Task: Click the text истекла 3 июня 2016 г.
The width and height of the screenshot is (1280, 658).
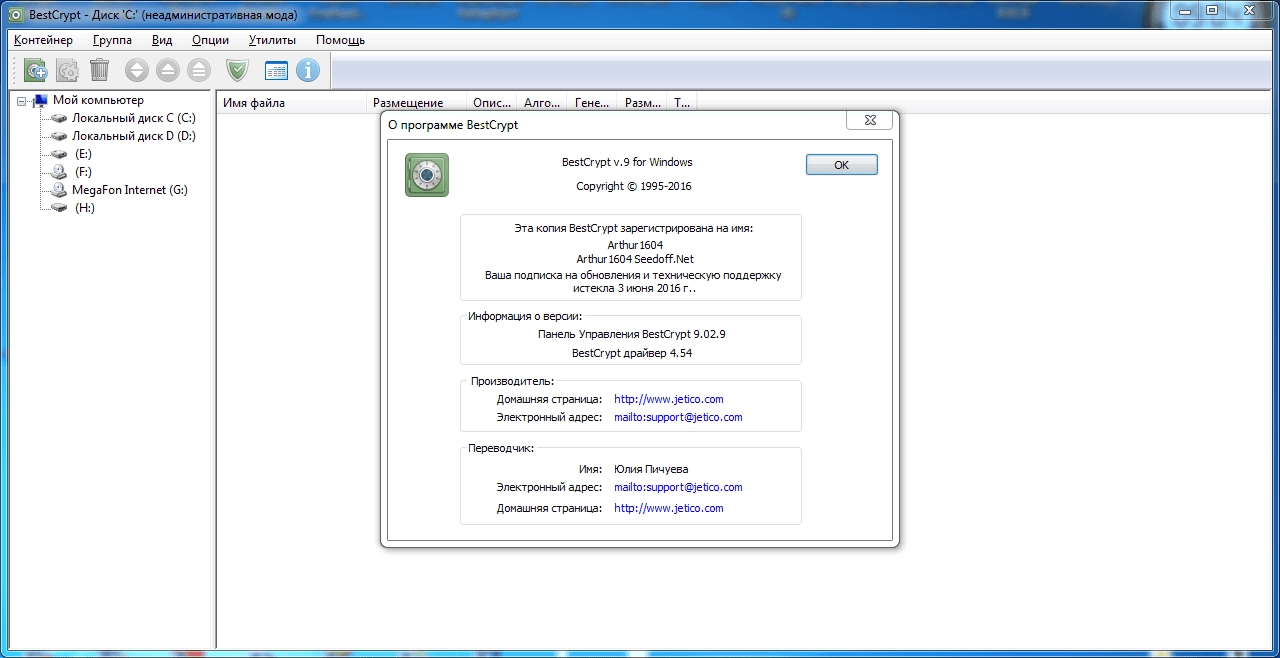Action: (634, 288)
